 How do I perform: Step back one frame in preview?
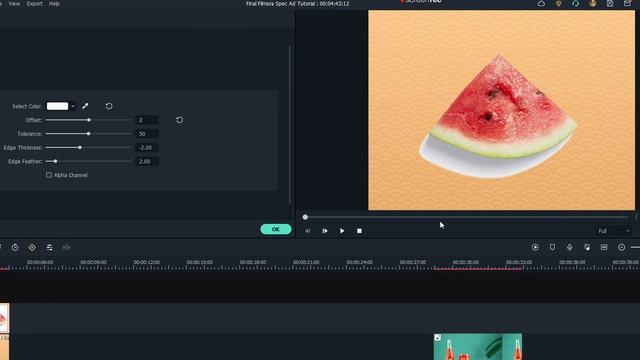(x=308, y=231)
